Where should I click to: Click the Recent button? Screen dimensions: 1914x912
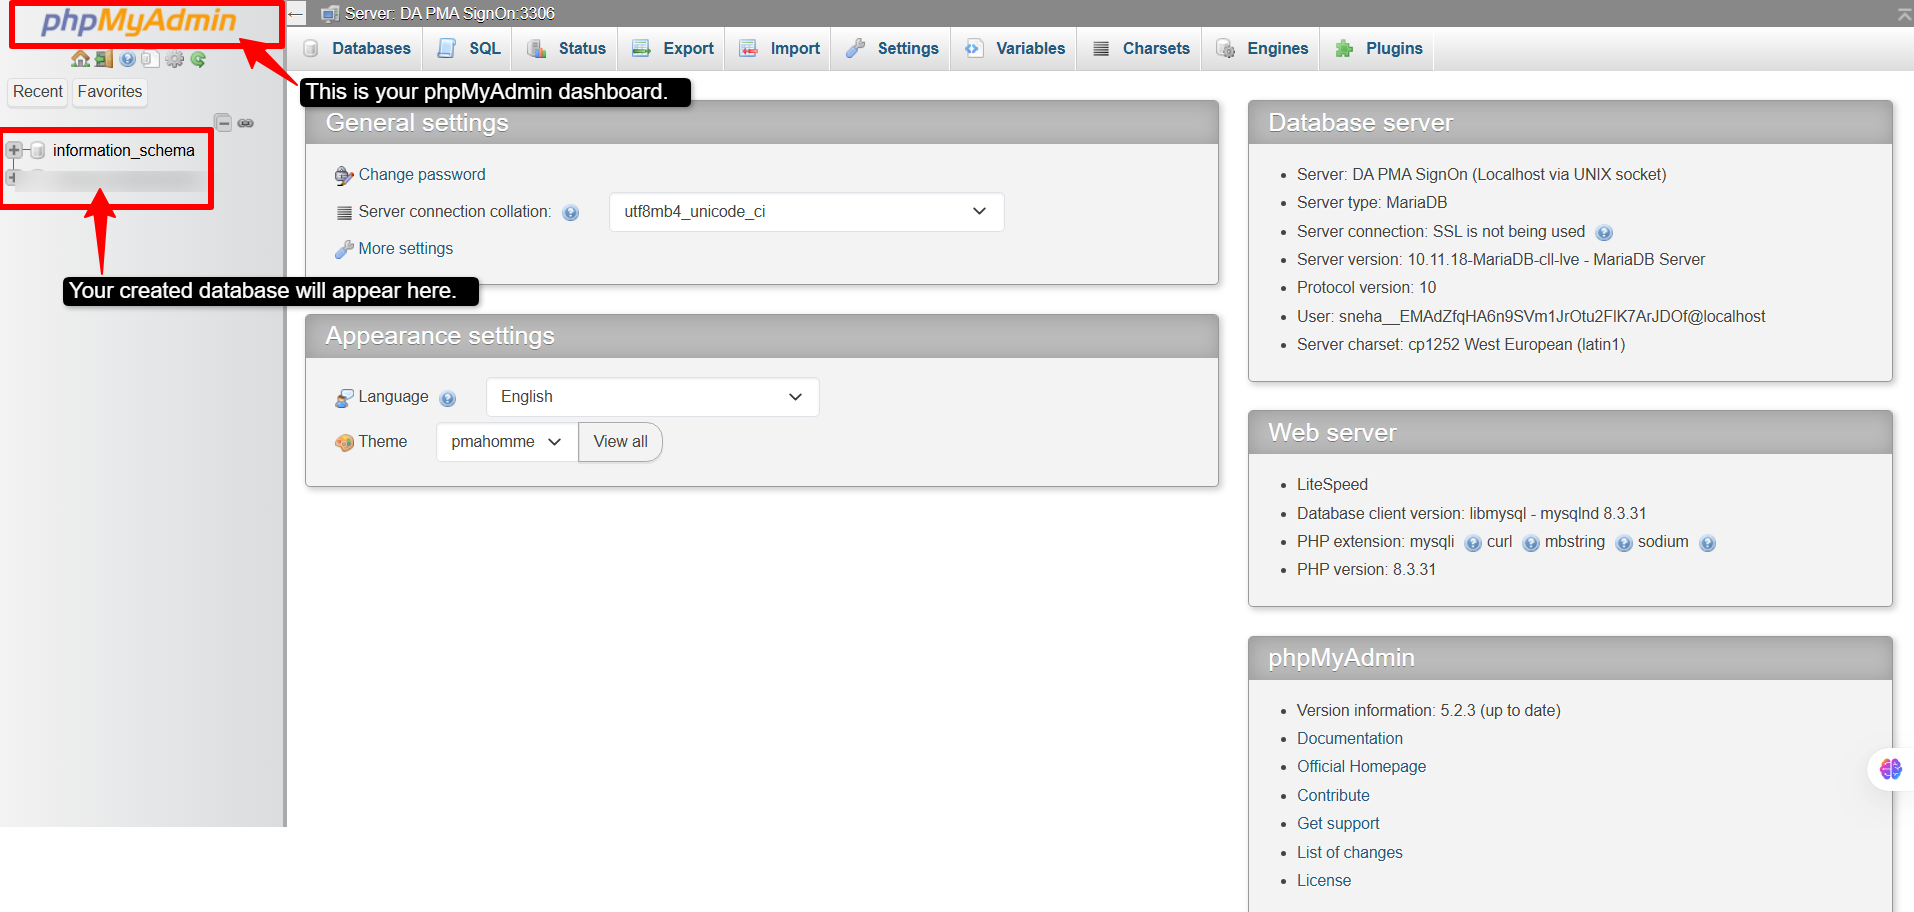tap(38, 92)
